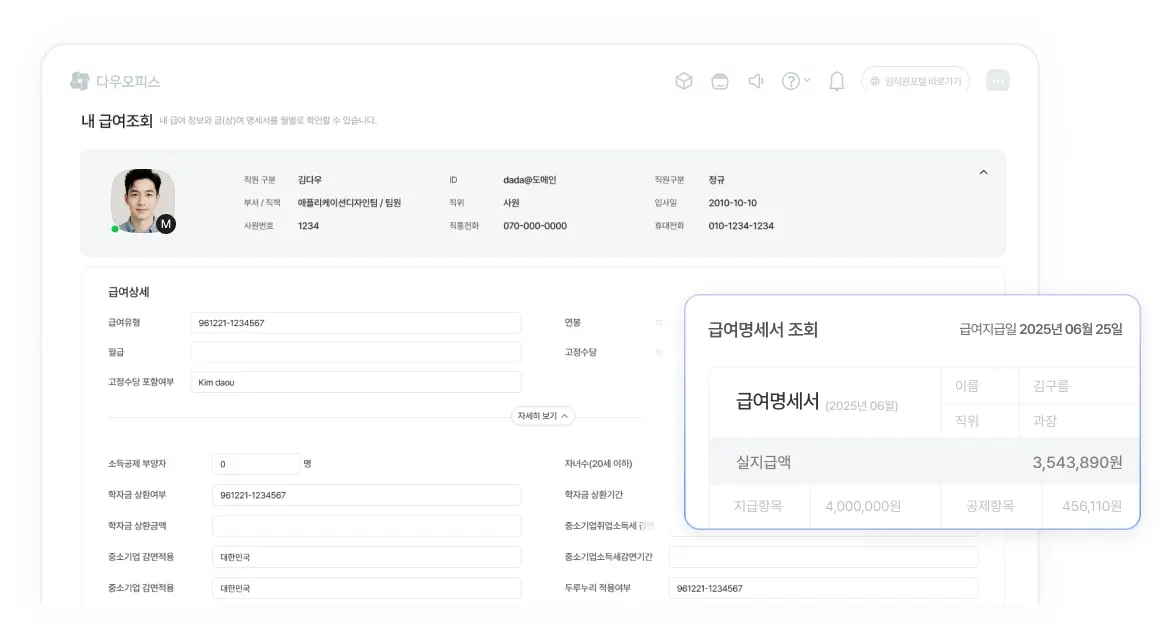Expand the 자세히 보기 section
1161x643 pixels.
coord(541,415)
